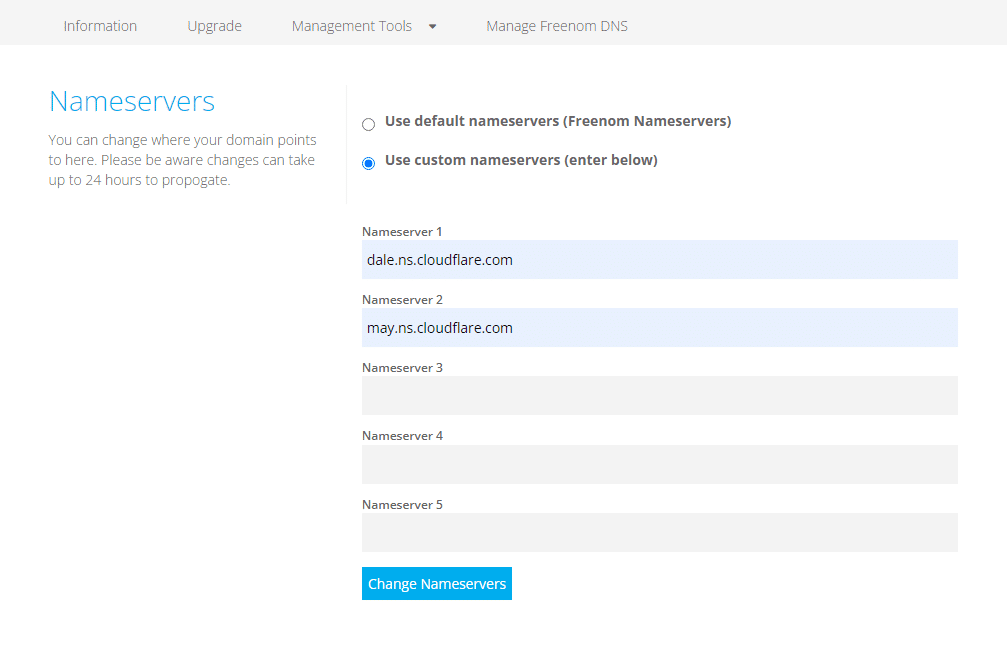
Task: Click into the empty Nameserver 3 field
Action: tap(660, 396)
